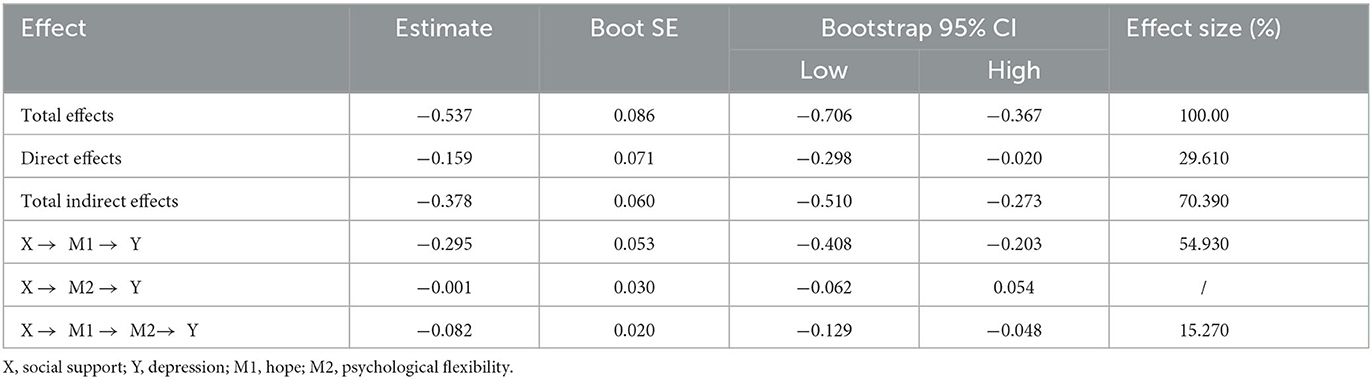Image resolution: width=1372 pixels, height=379 pixels.
Task: Select the Estimate column header
Action: [445, 28]
